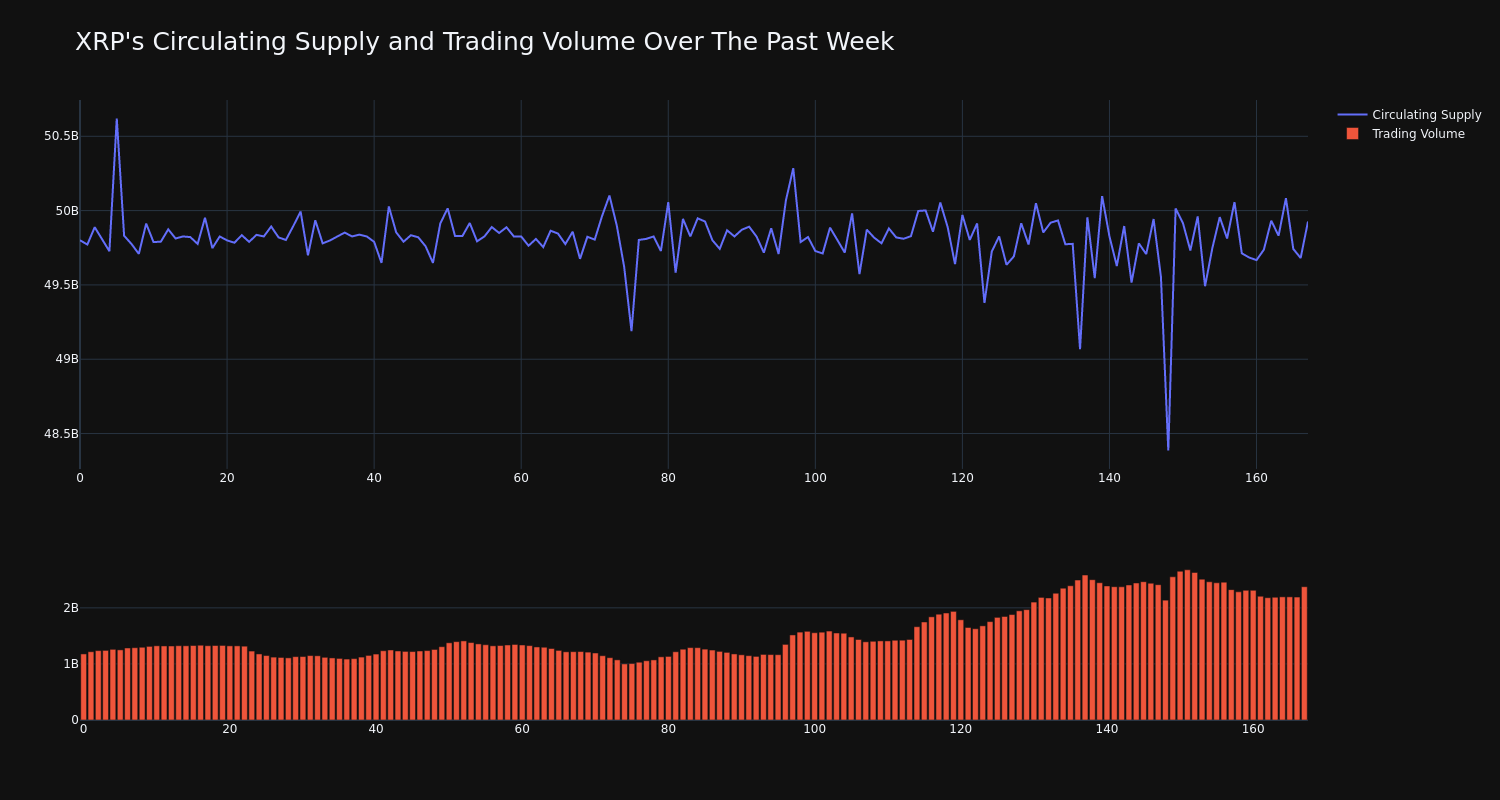The height and width of the screenshot is (800, 1500).
Task: Click the 49.5B y-axis label
Action: tap(61, 285)
